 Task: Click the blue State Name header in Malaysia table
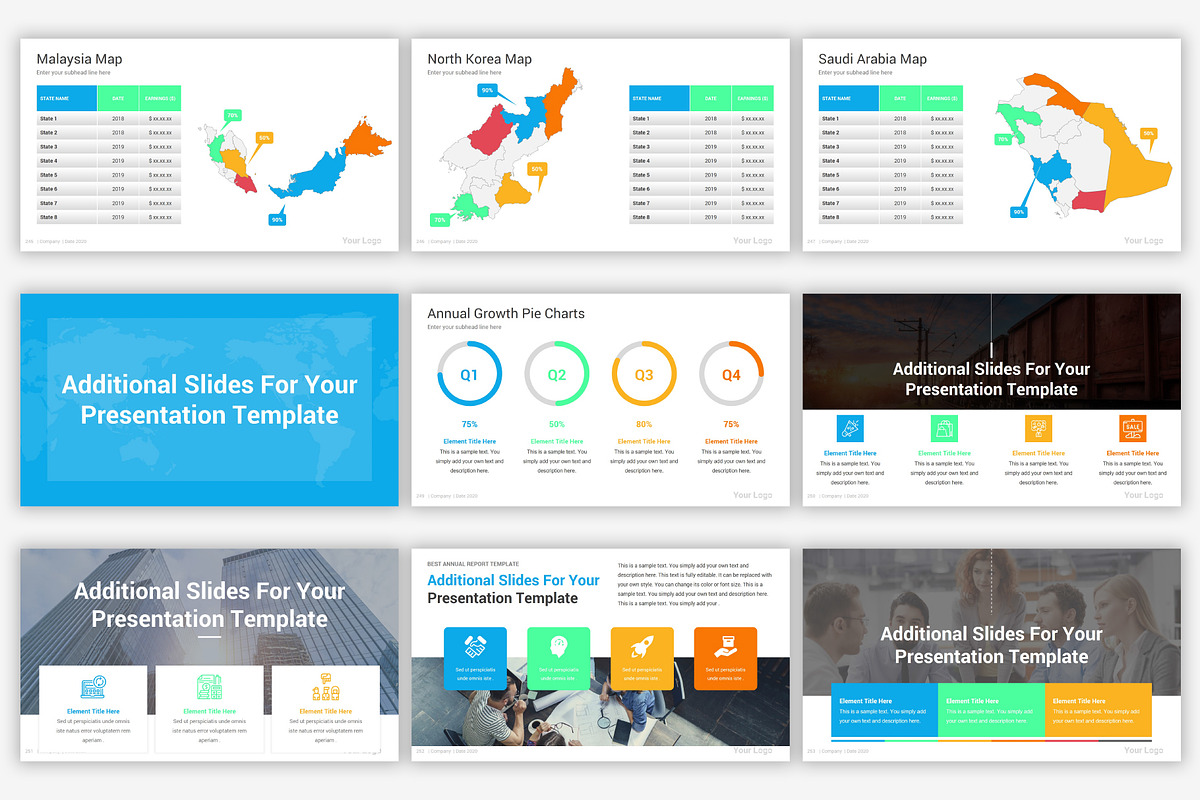pos(67,98)
